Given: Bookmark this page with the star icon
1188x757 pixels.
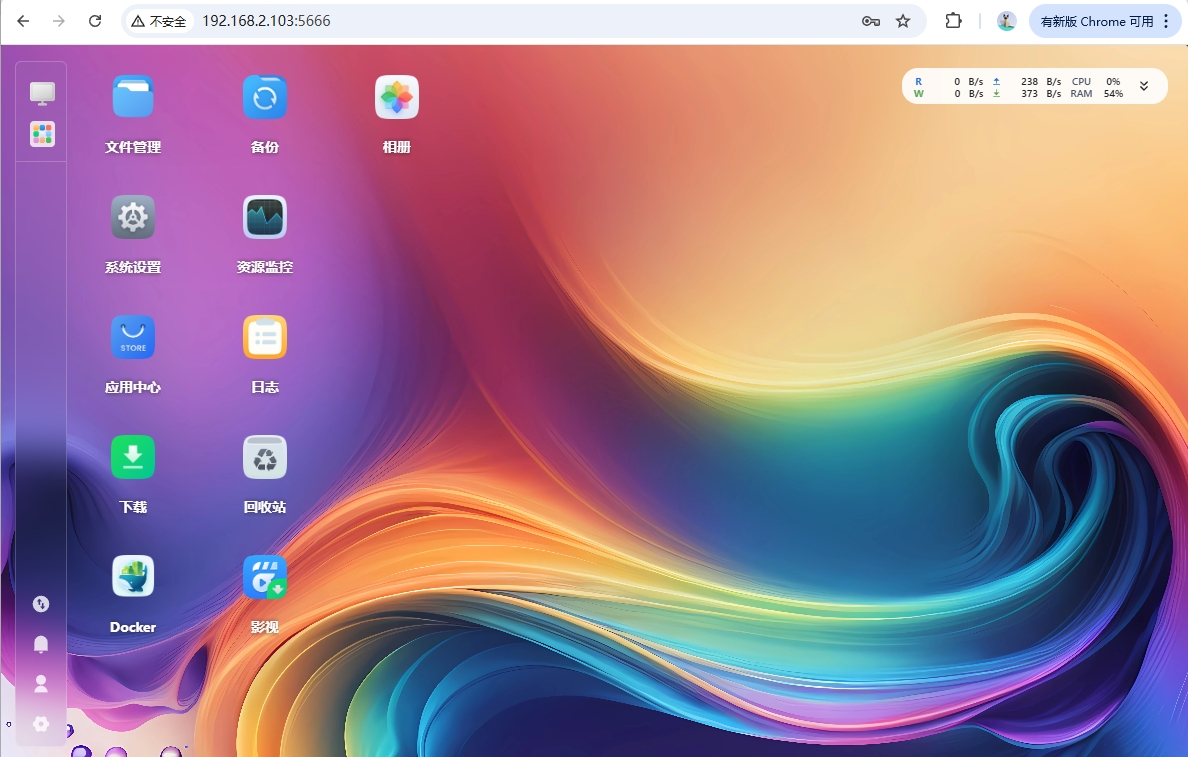Looking at the screenshot, I should (x=903, y=21).
